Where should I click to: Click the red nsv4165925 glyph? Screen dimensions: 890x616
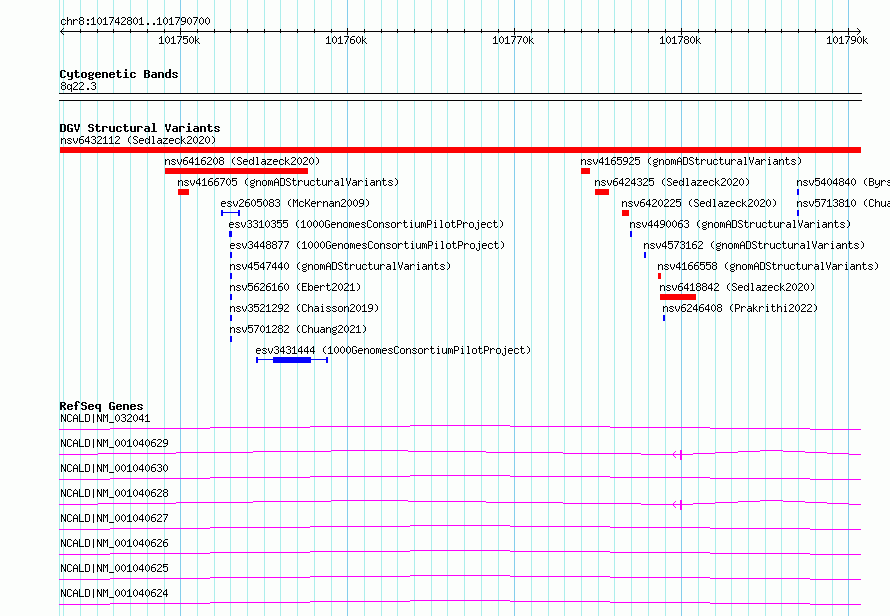coord(585,171)
